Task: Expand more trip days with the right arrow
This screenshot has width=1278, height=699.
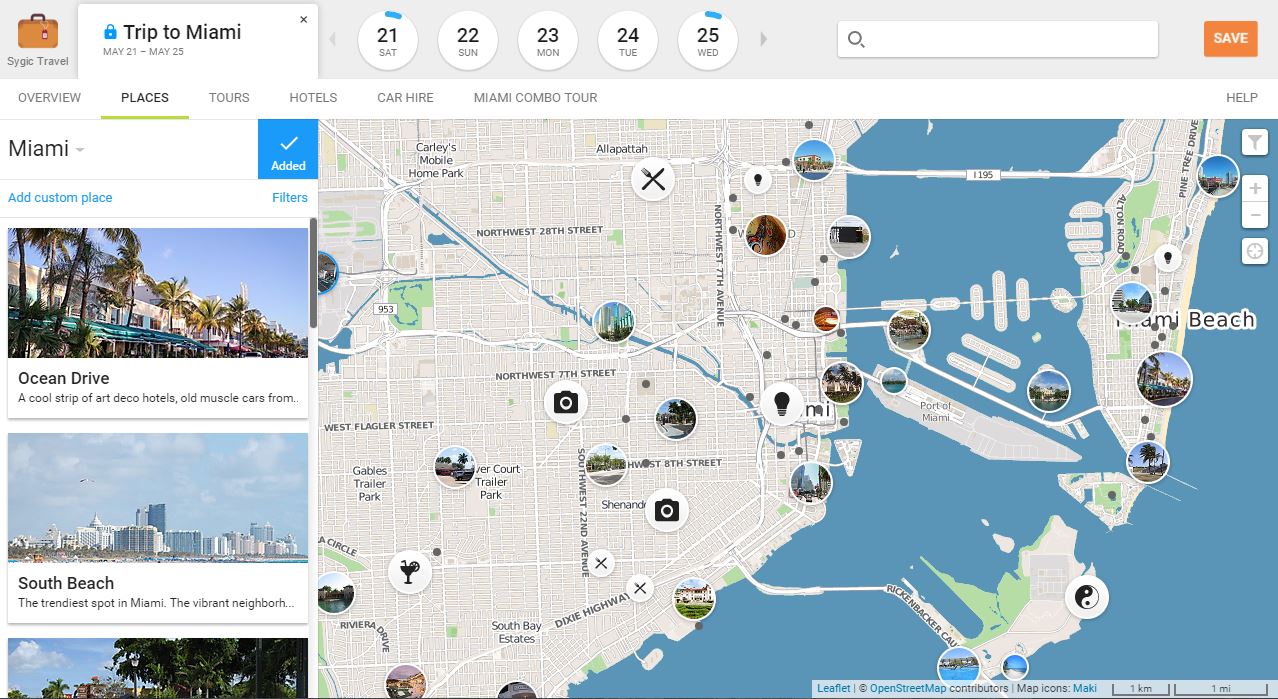Action: tap(763, 39)
